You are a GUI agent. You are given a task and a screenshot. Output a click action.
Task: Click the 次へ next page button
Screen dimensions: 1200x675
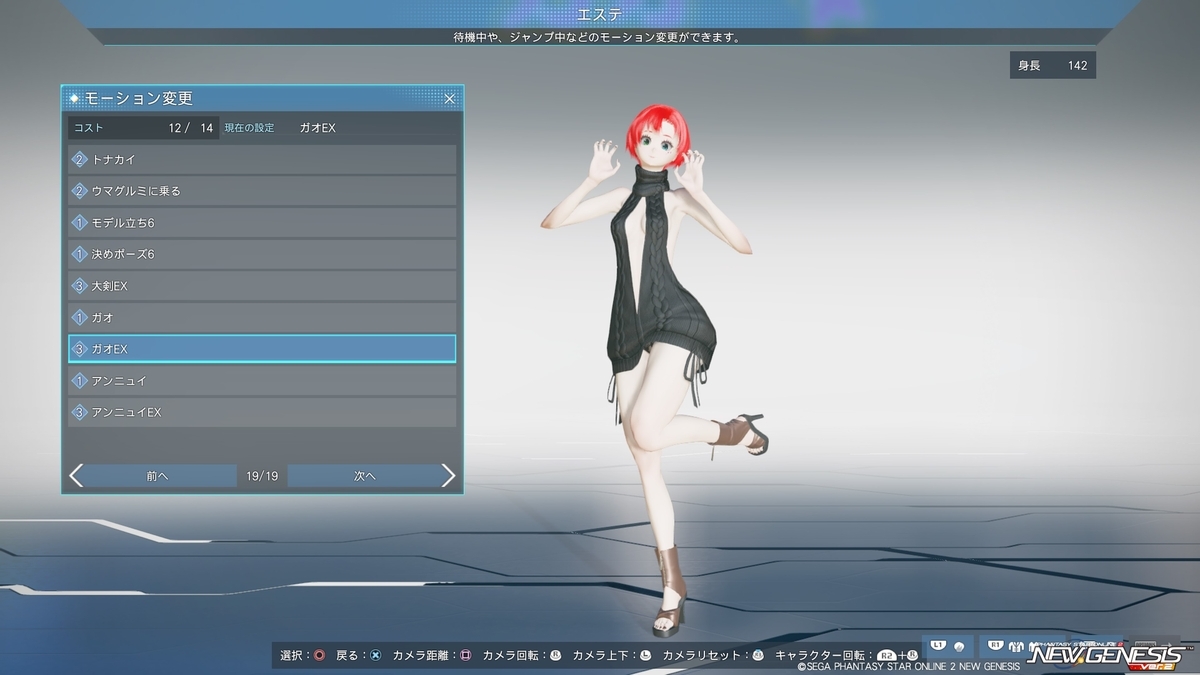click(x=364, y=476)
